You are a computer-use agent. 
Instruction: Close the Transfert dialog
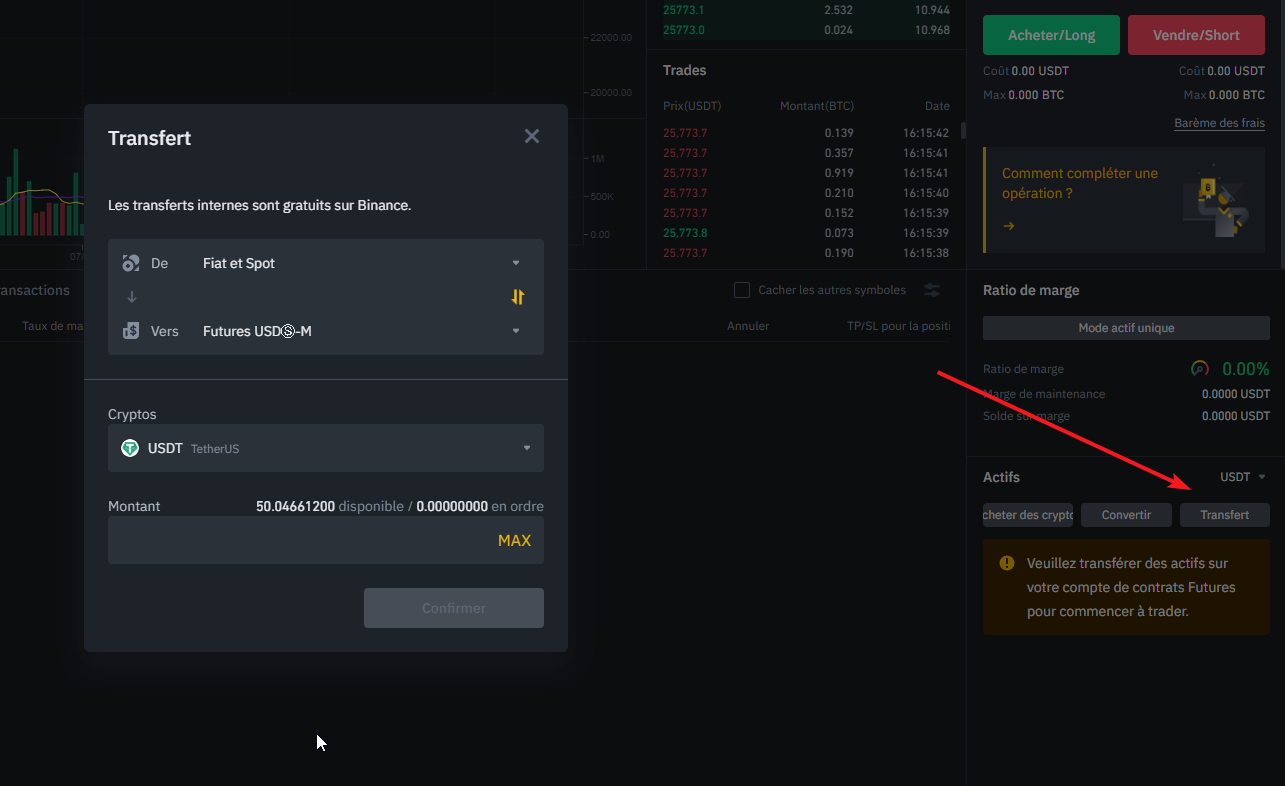[532, 136]
